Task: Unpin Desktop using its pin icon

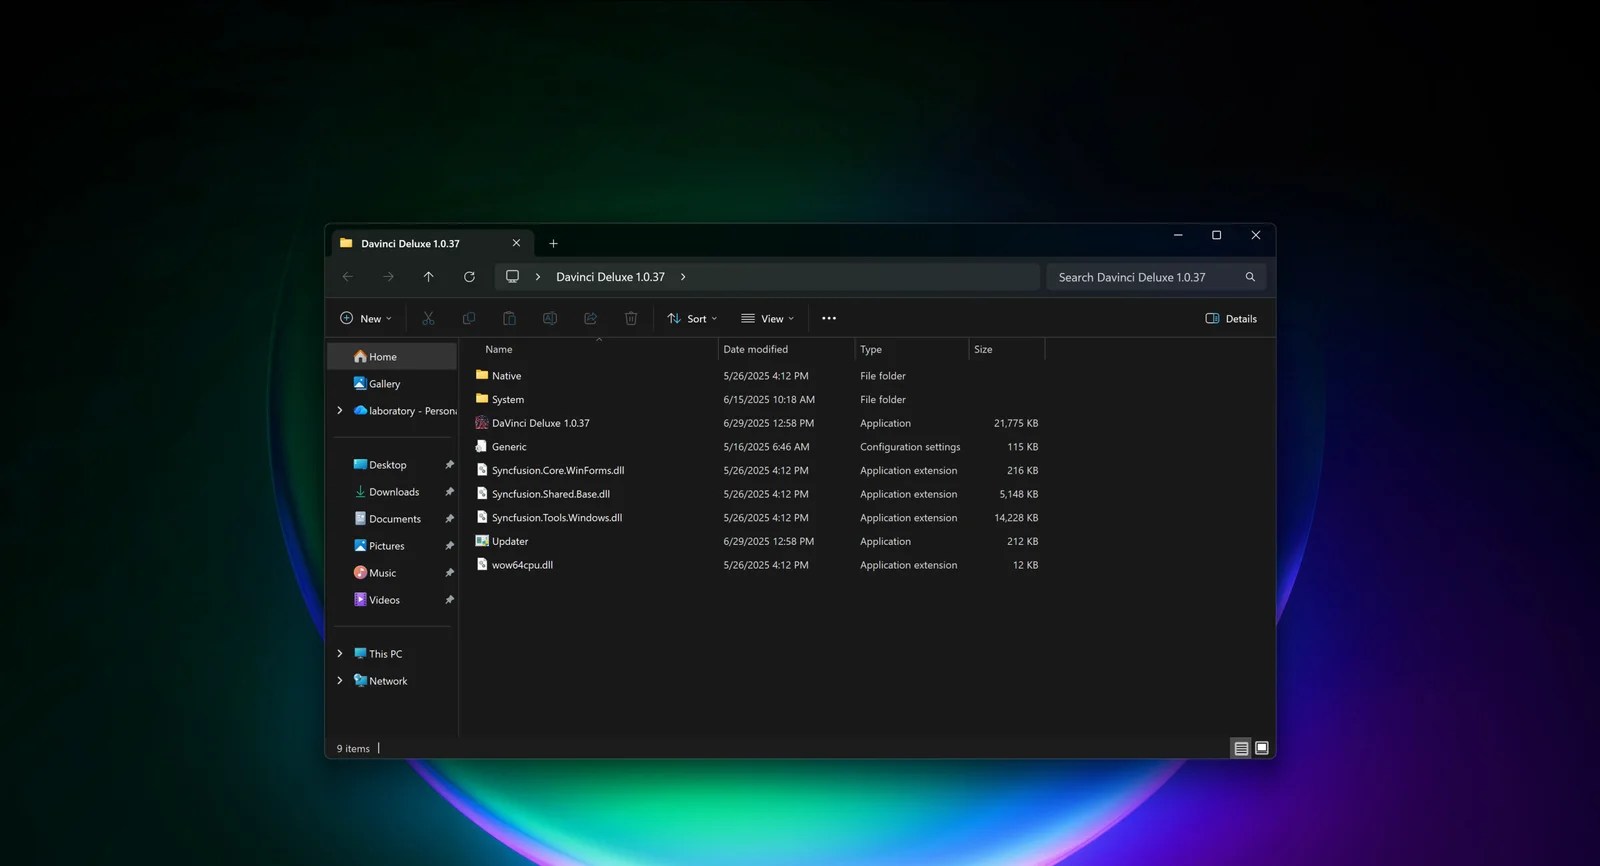Action: 449,465
